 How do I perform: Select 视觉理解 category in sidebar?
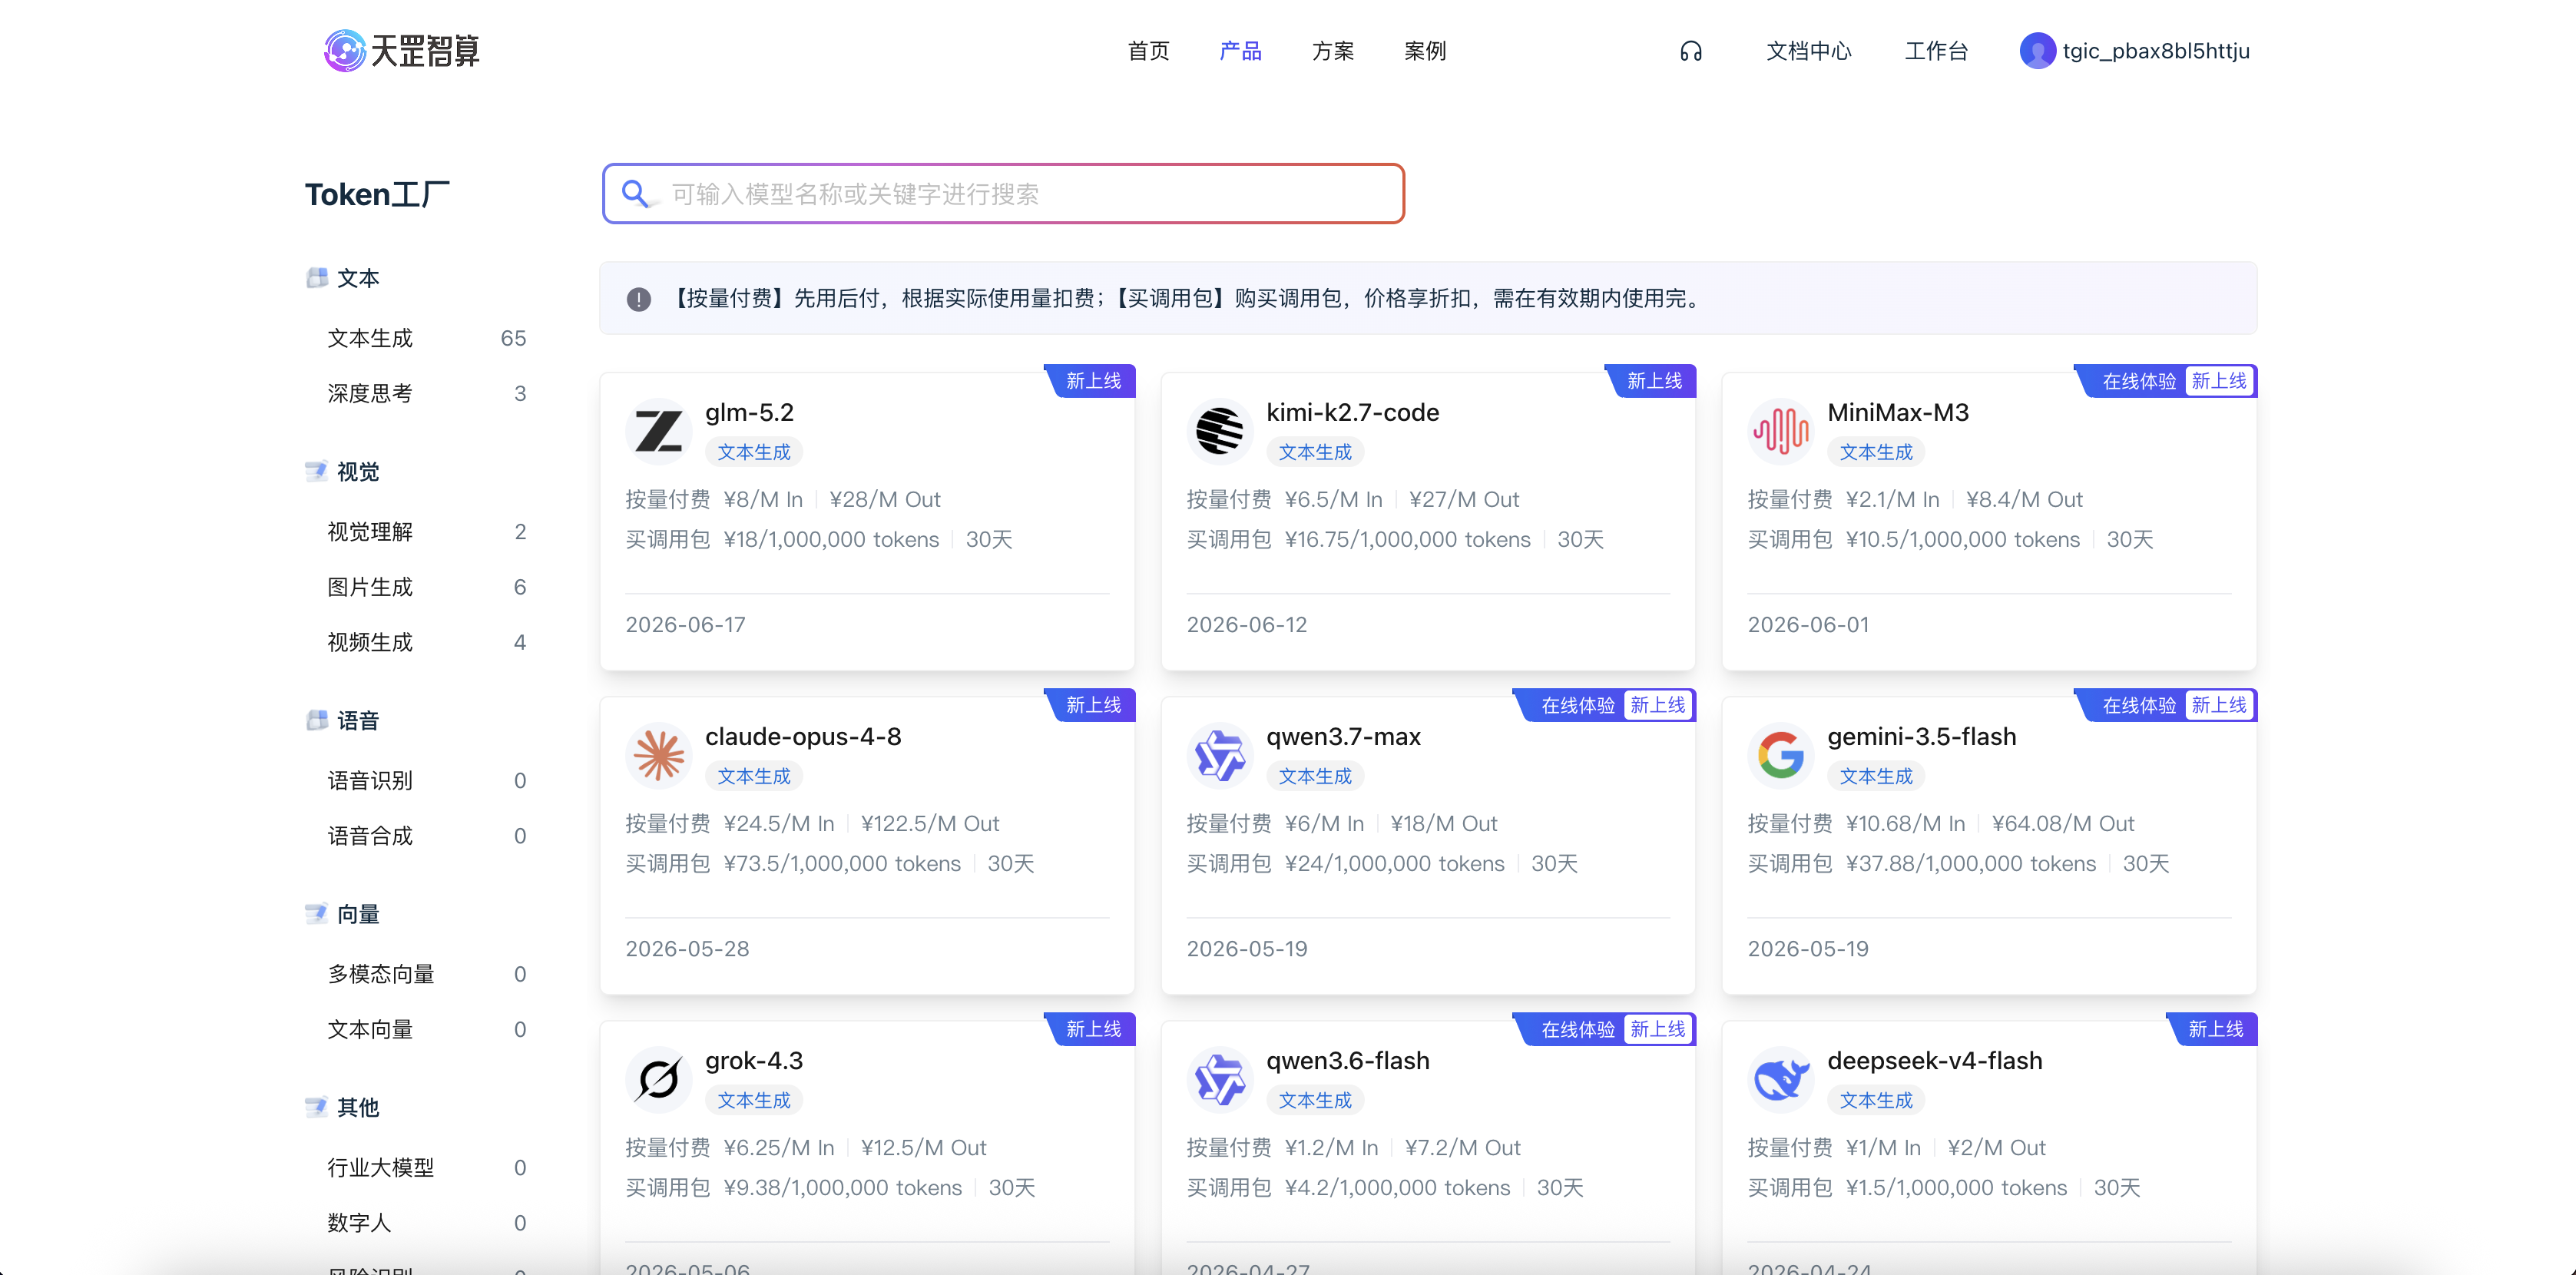coord(427,531)
